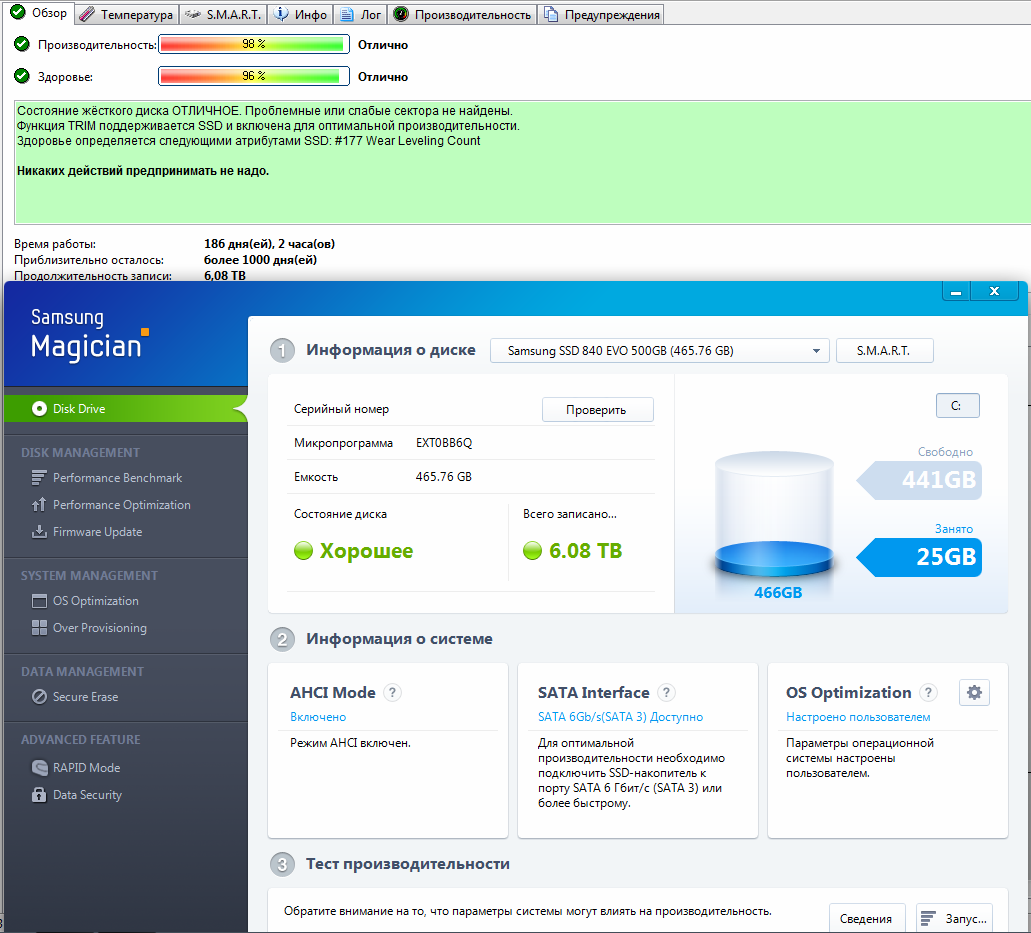Click the AHCI Mode help question mark
Image resolution: width=1031 pixels, height=933 pixels.
(x=392, y=692)
